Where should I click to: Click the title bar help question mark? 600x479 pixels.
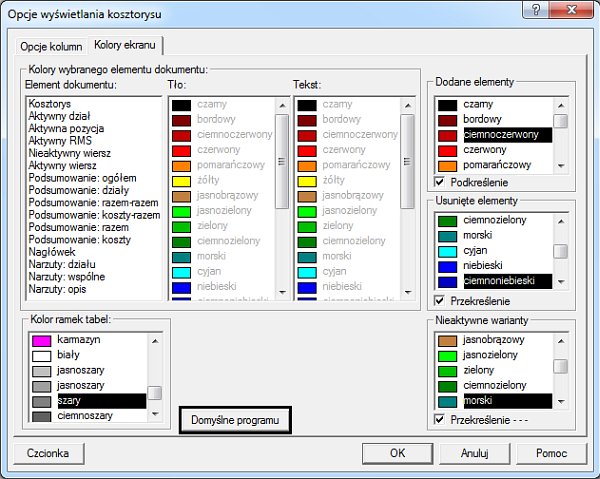click(x=538, y=10)
